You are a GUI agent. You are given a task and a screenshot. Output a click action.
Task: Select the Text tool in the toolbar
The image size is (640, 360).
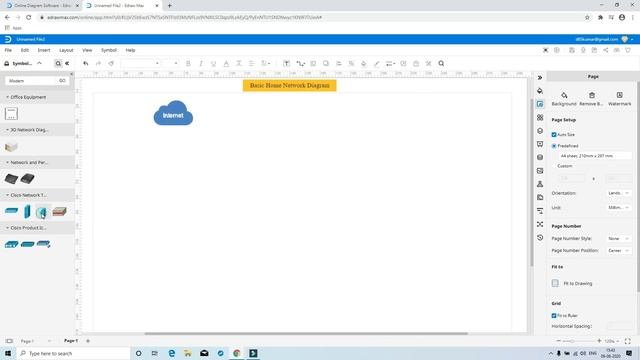point(287,64)
